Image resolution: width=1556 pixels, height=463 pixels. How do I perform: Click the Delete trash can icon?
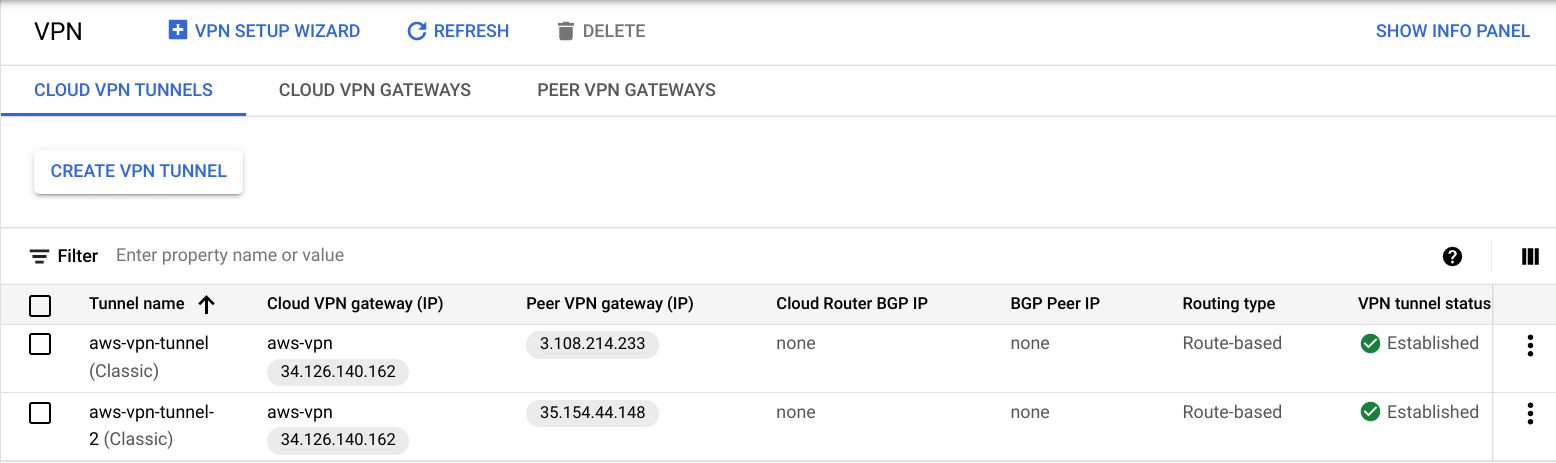click(566, 31)
